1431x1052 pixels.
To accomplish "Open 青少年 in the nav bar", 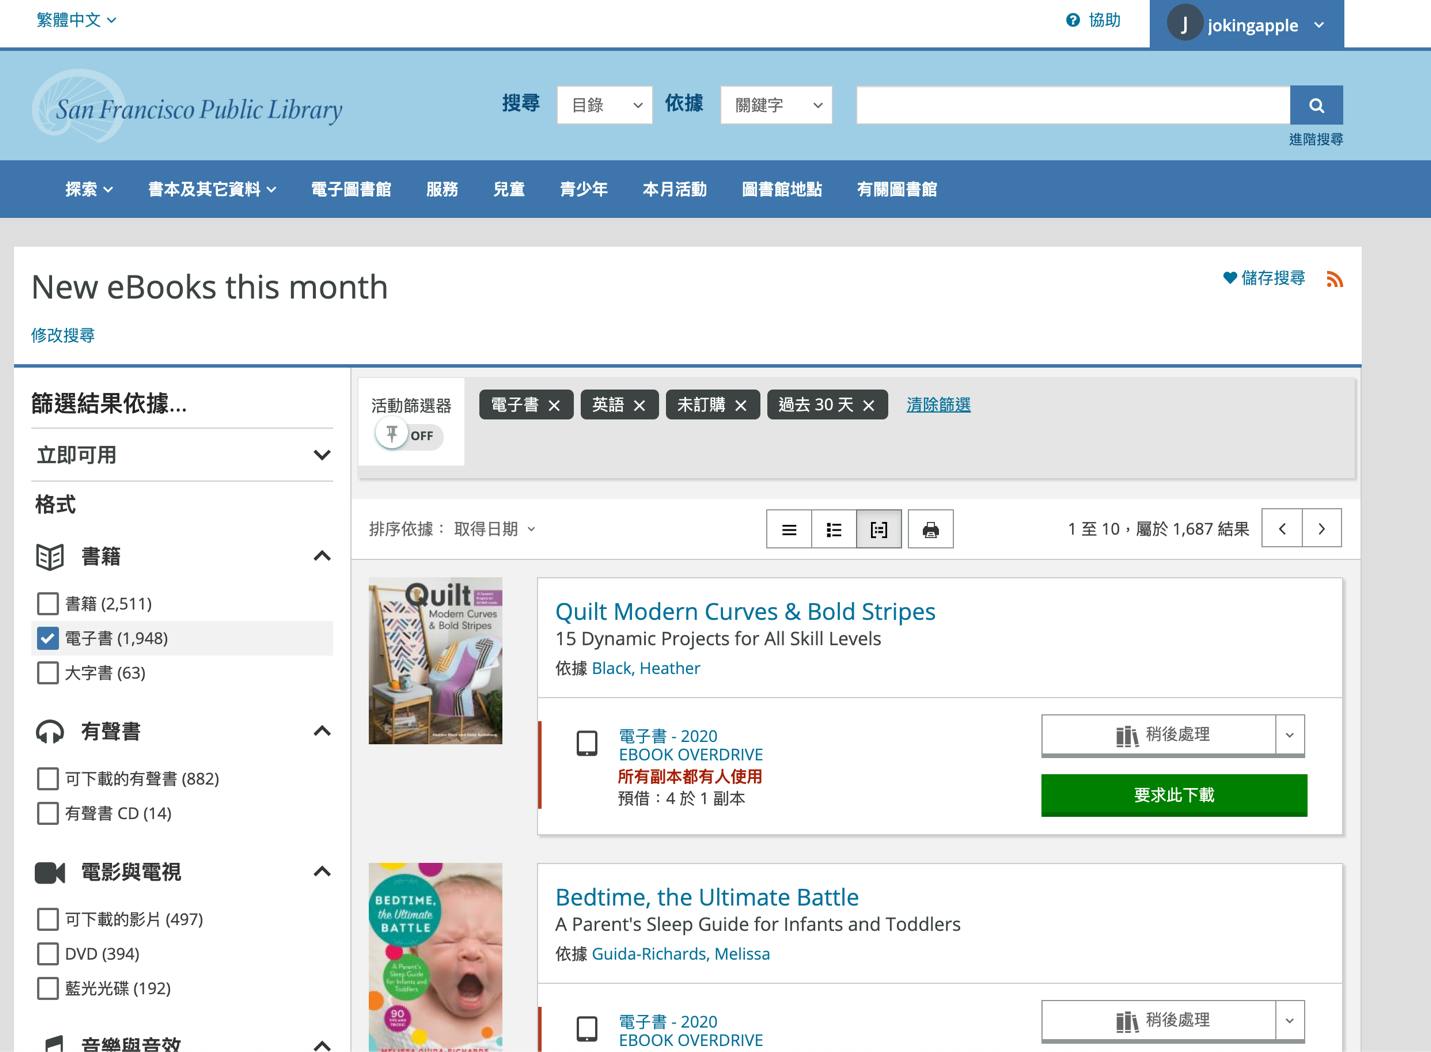I will pyautogui.click(x=584, y=189).
